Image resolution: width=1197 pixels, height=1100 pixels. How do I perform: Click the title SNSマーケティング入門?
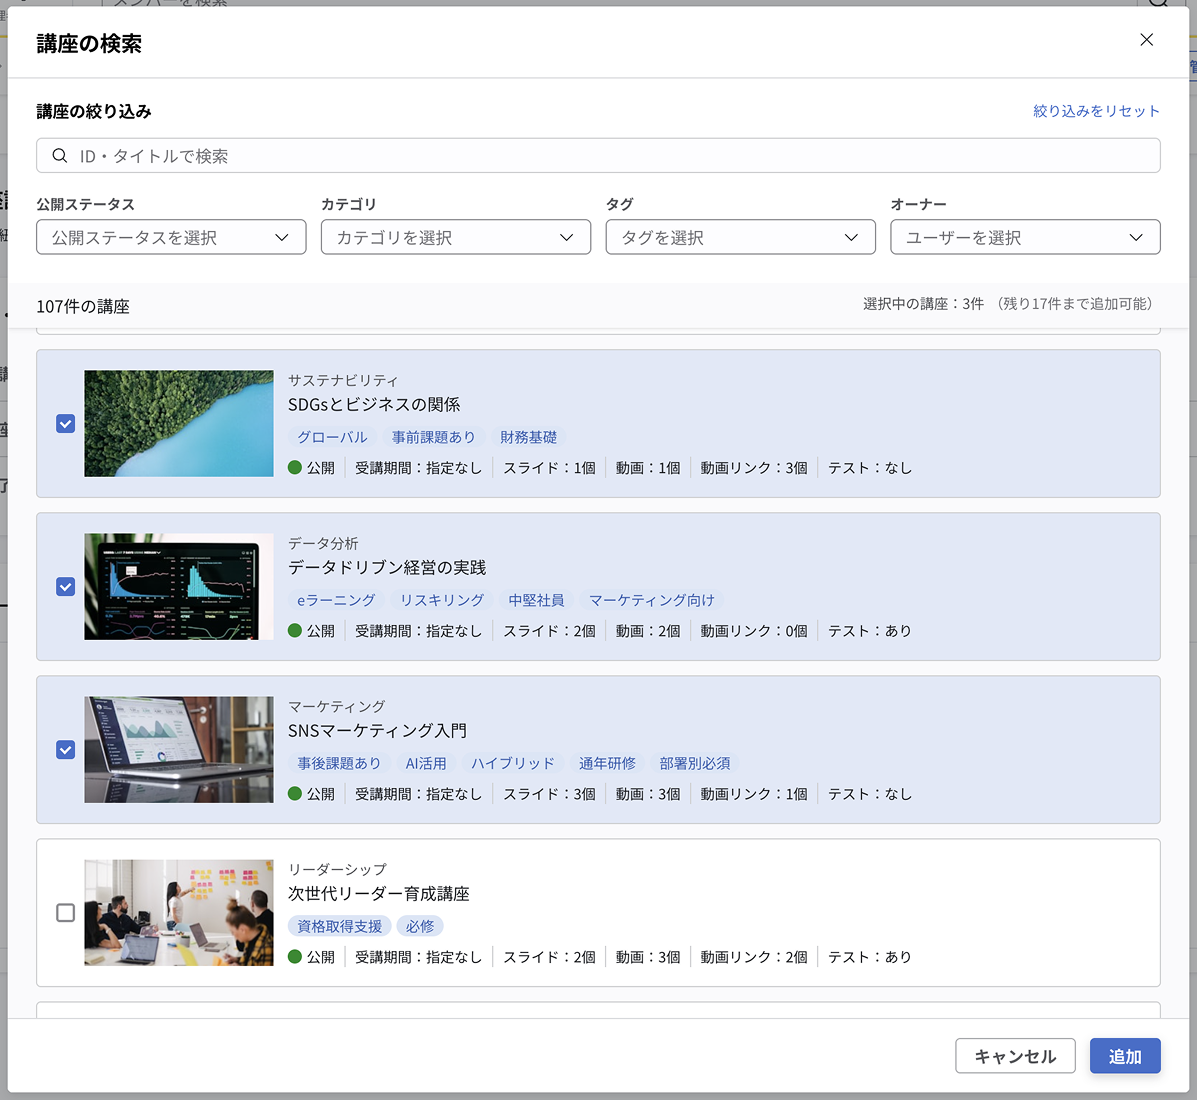(377, 731)
